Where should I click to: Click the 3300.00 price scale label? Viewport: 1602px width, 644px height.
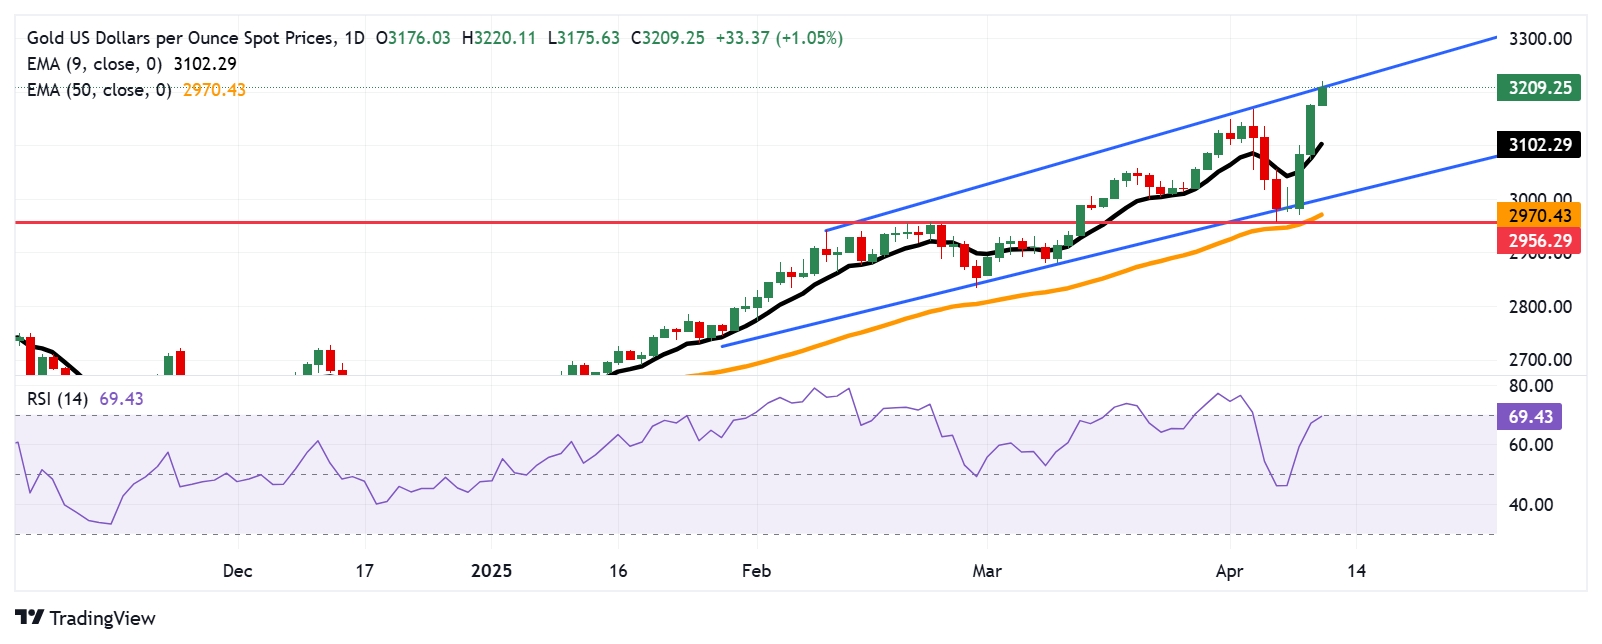tap(1540, 39)
